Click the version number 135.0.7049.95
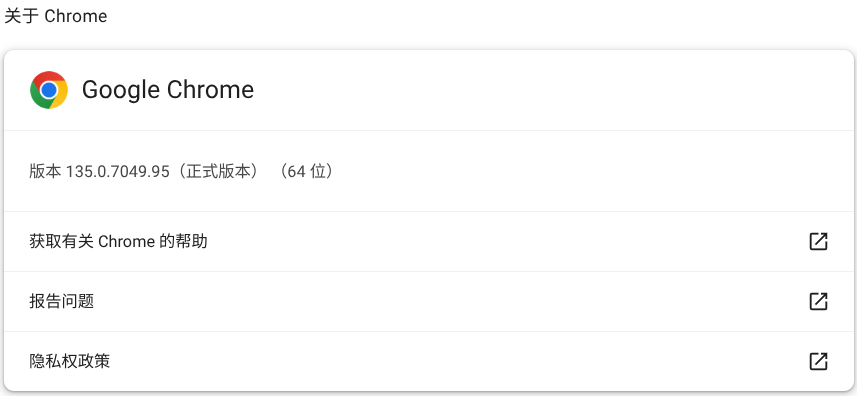This screenshot has width=857, height=396. (118, 172)
